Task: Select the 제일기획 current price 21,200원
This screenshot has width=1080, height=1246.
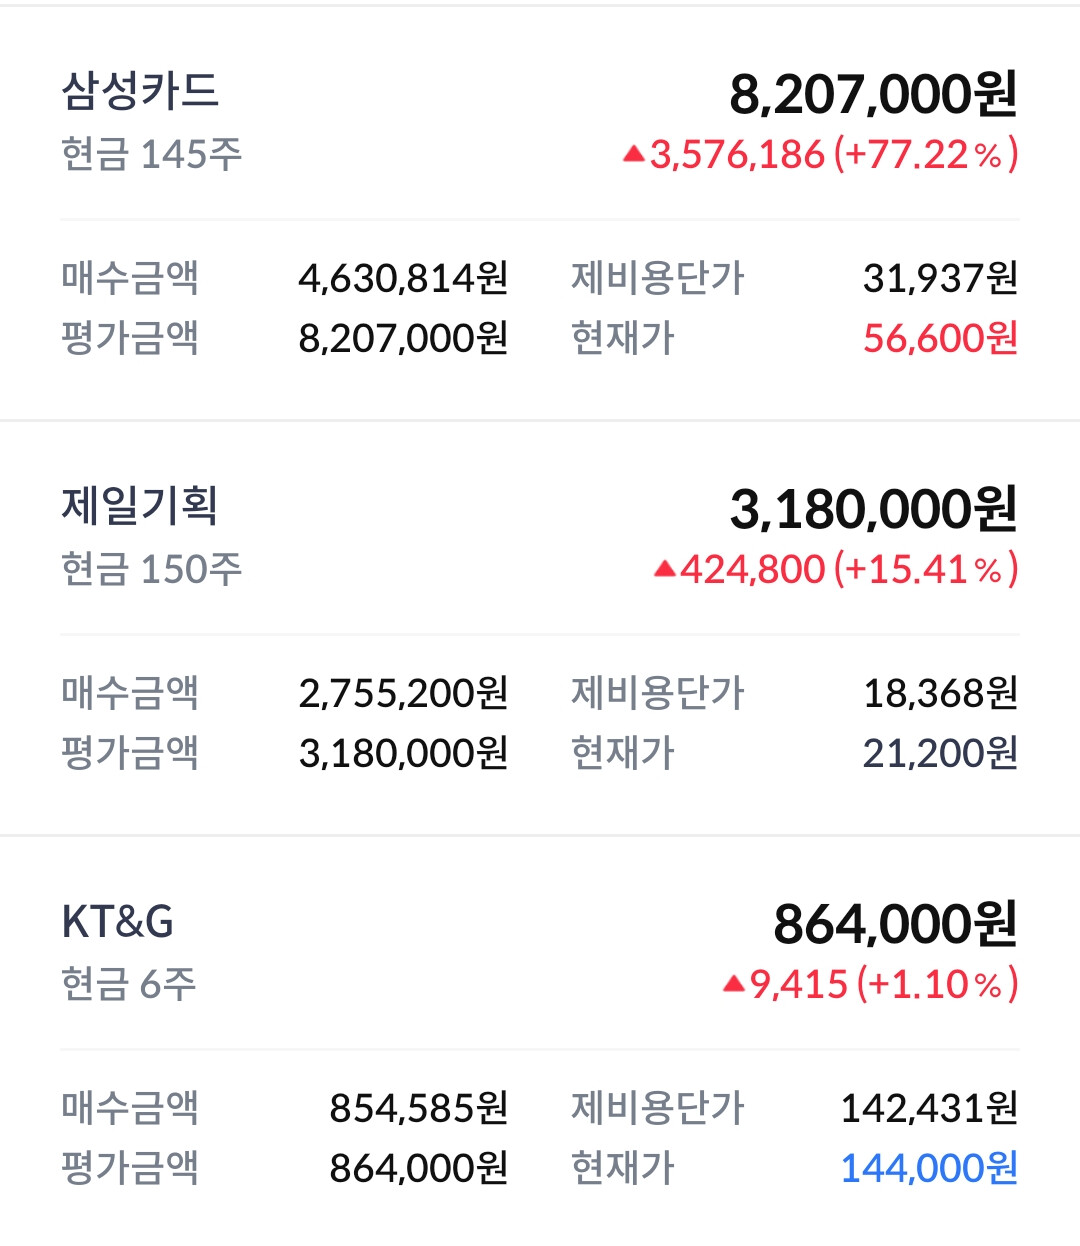Action: click(x=940, y=753)
